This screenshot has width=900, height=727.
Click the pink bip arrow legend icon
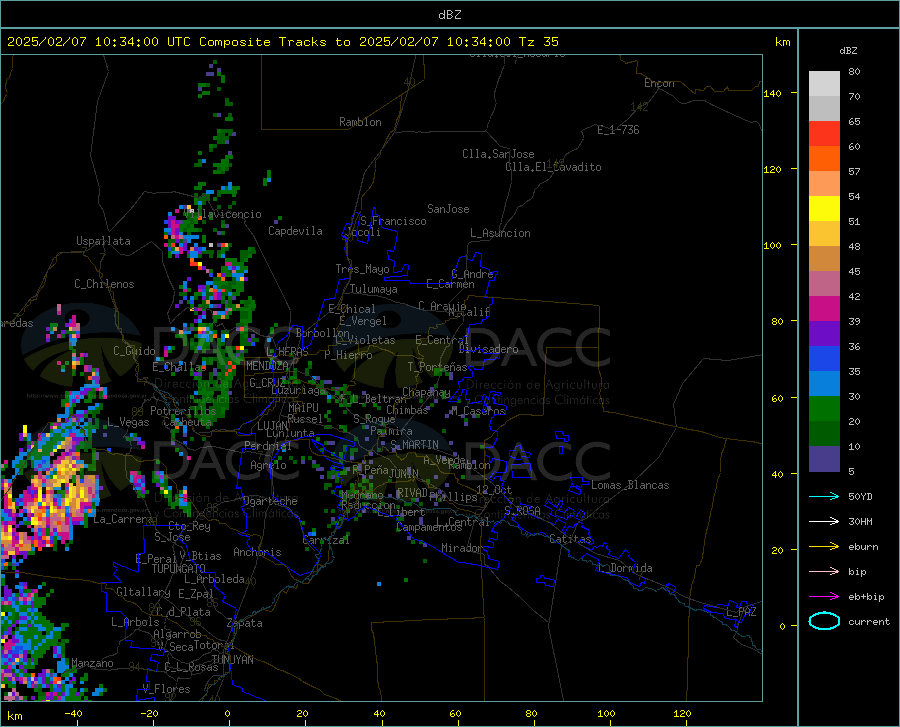(824, 572)
